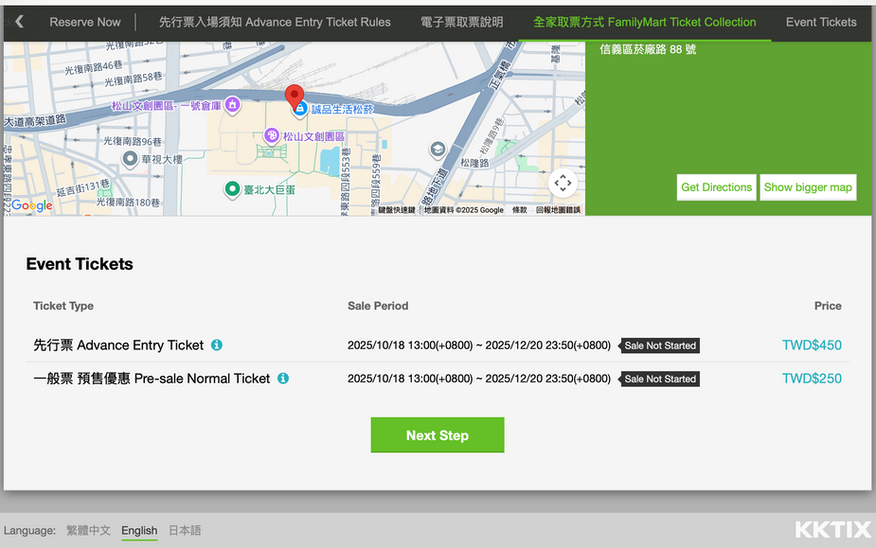The width and height of the screenshot is (876, 548).
Task: Click the Event Tickets section heading
Action: click(x=80, y=264)
